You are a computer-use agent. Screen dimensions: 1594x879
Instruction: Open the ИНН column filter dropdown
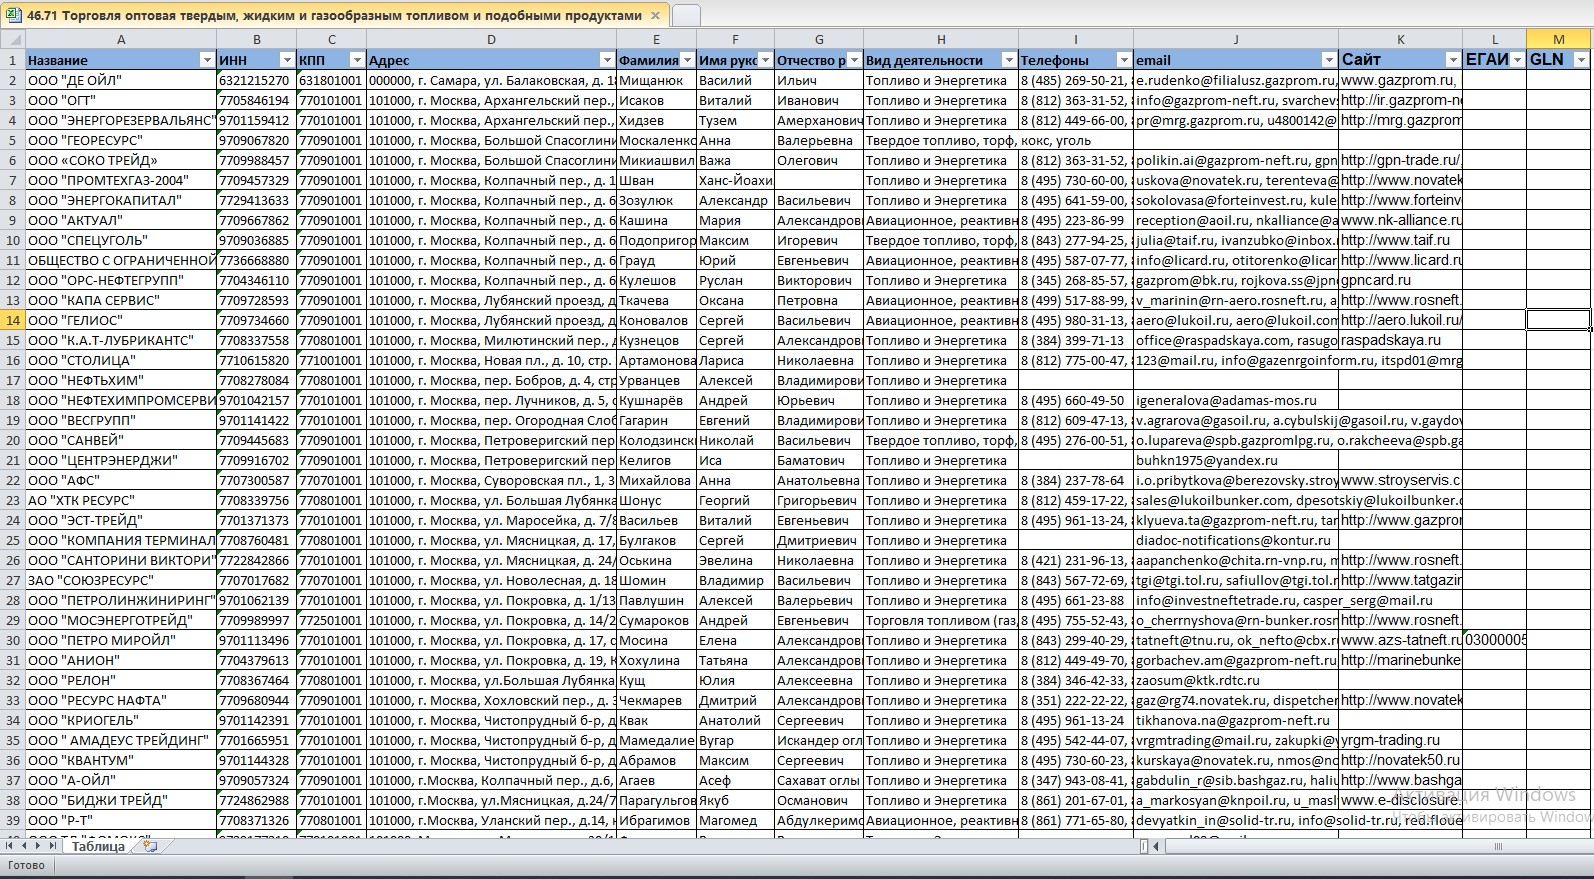pyautogui.click(x=287, y=60)
